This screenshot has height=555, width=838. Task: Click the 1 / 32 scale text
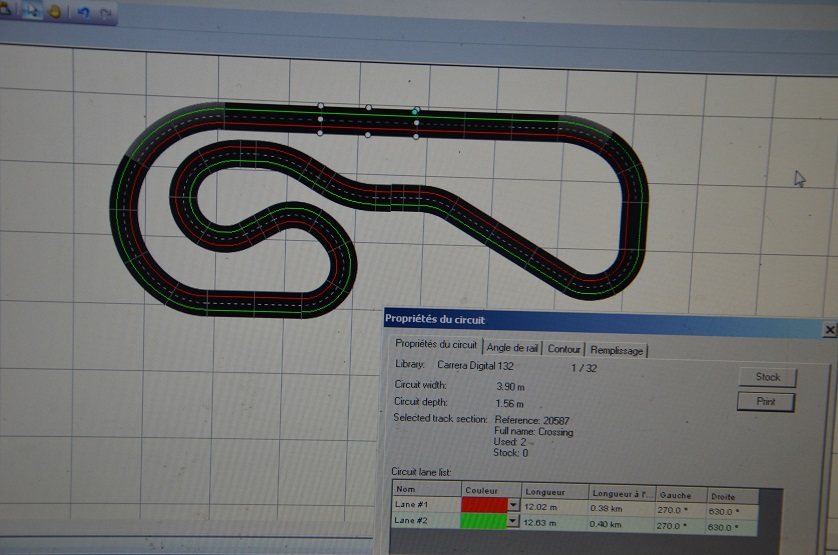click(584, 368)
